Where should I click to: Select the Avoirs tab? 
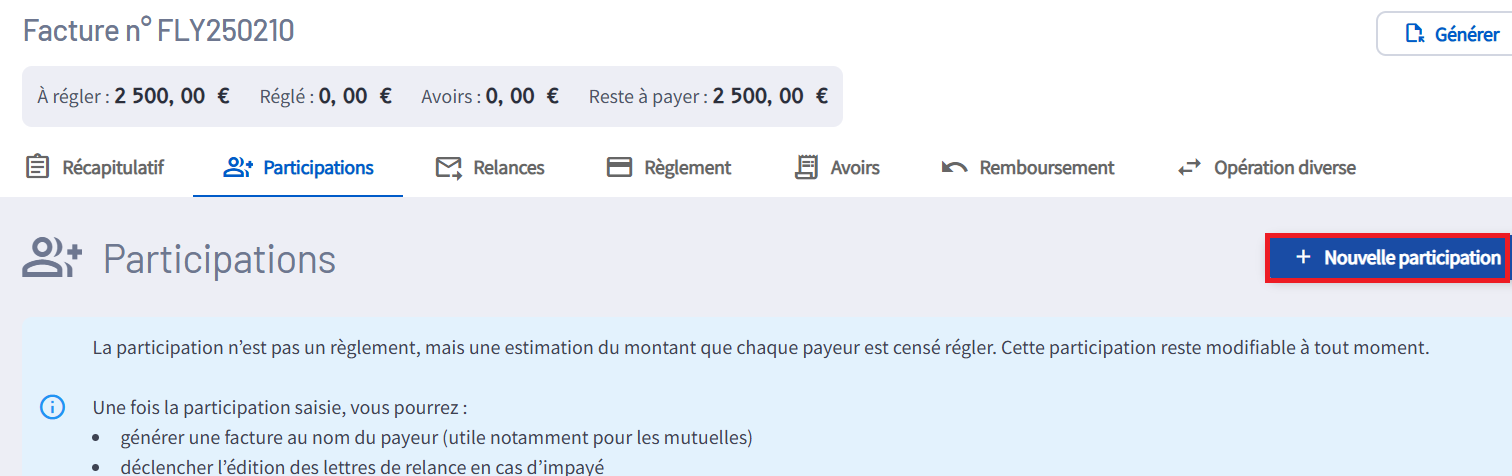855,167
